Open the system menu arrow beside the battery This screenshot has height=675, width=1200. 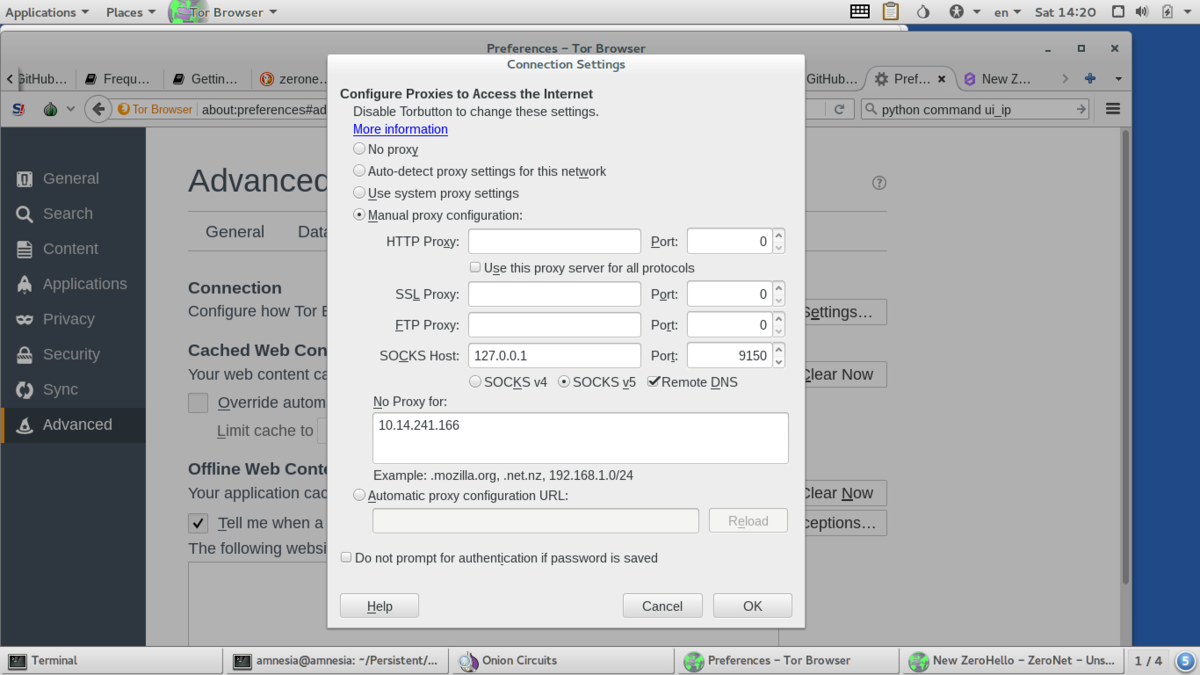1185,12
